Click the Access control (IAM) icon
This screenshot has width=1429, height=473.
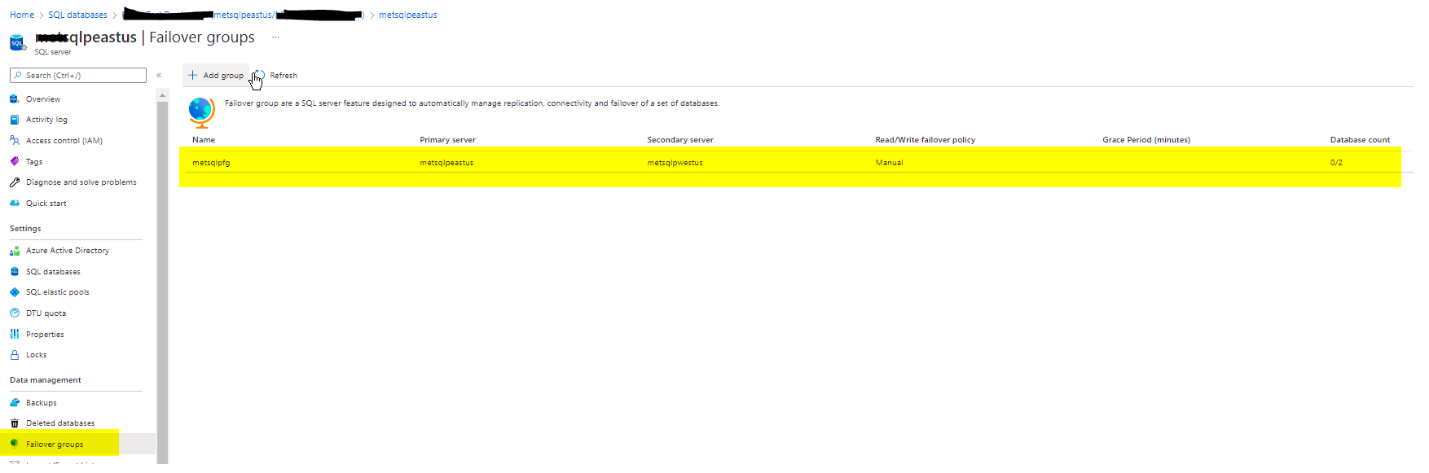pyautogui.click(x=14, y=141)
